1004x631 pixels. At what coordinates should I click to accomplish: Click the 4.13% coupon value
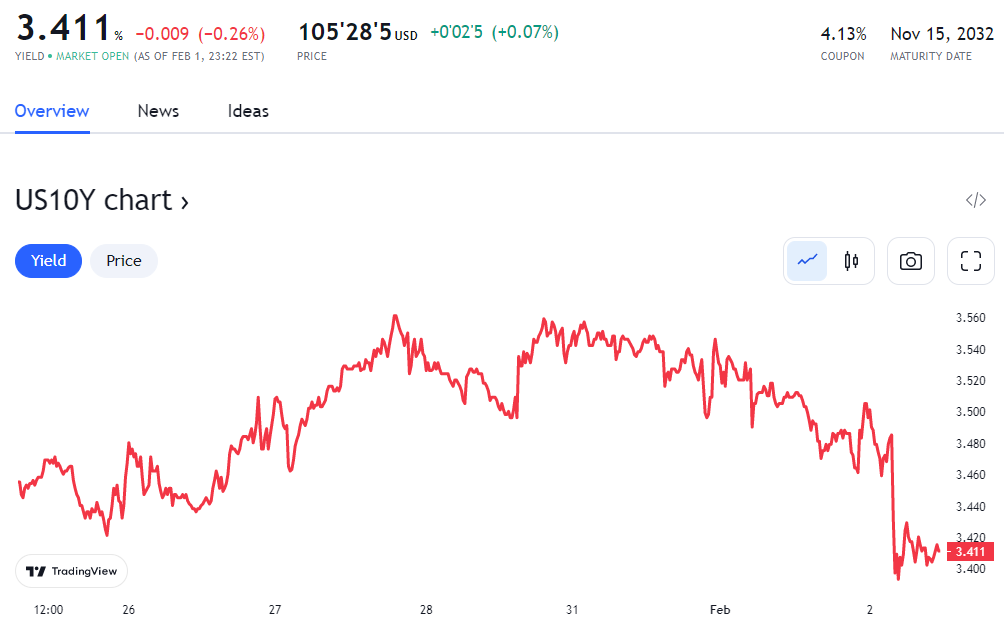point(843,33)
